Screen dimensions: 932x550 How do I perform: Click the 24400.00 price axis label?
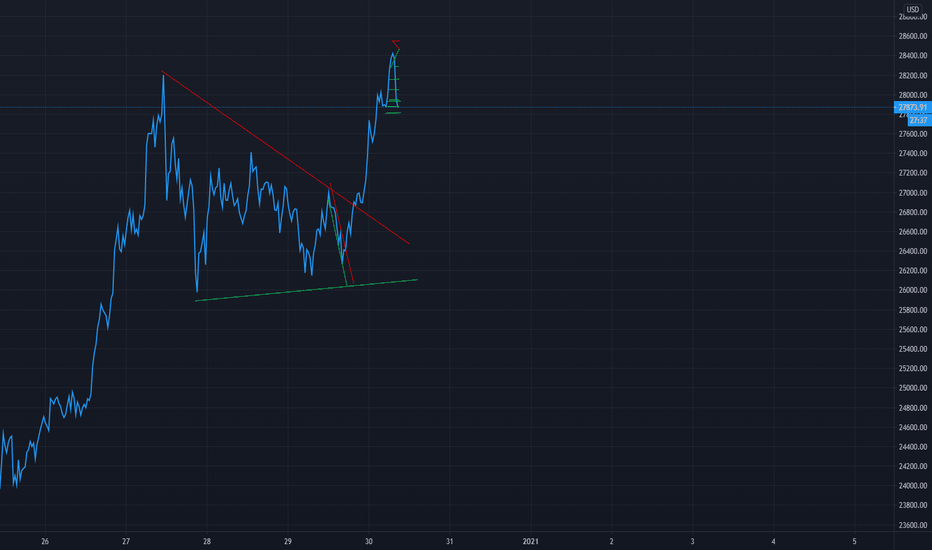(912, 447)
